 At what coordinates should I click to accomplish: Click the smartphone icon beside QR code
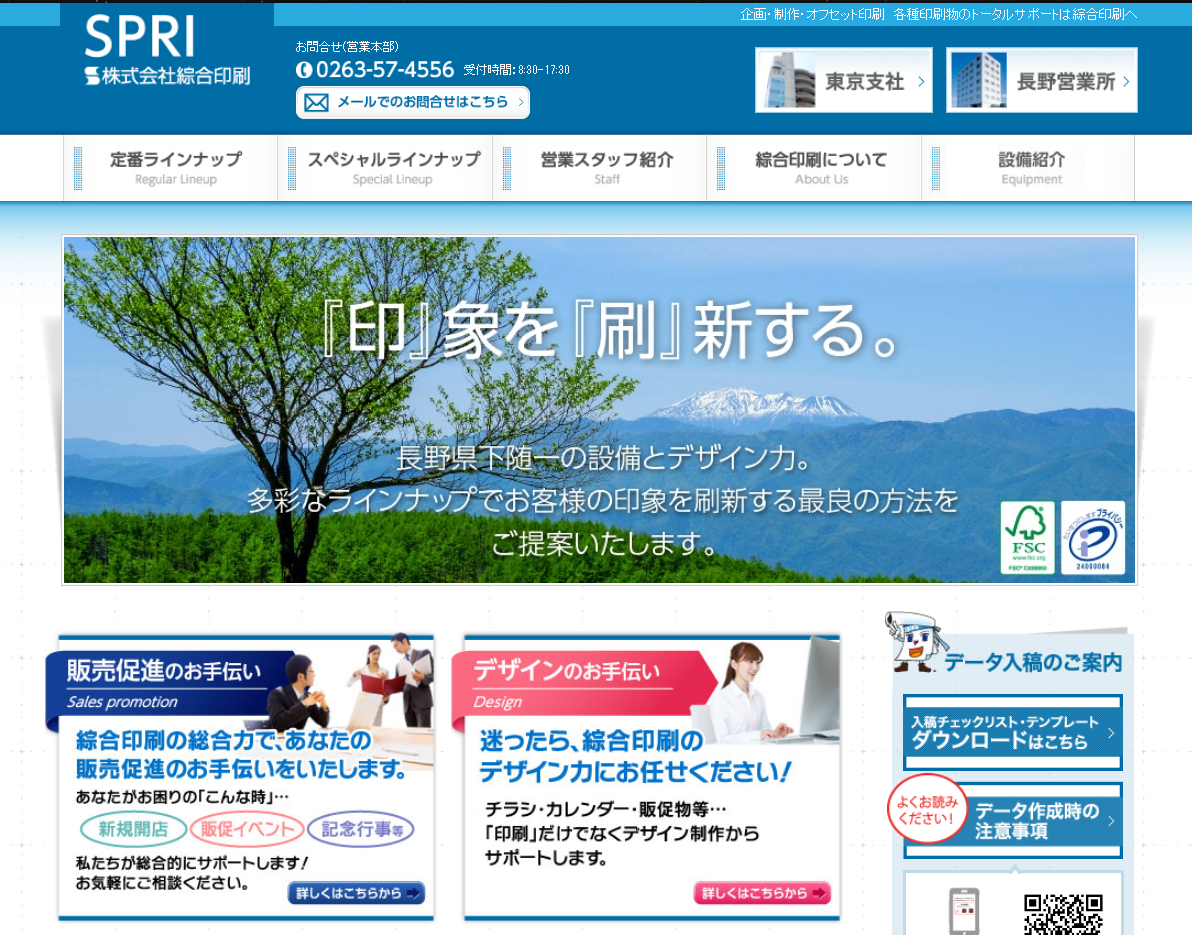click(x=963, y=912)
